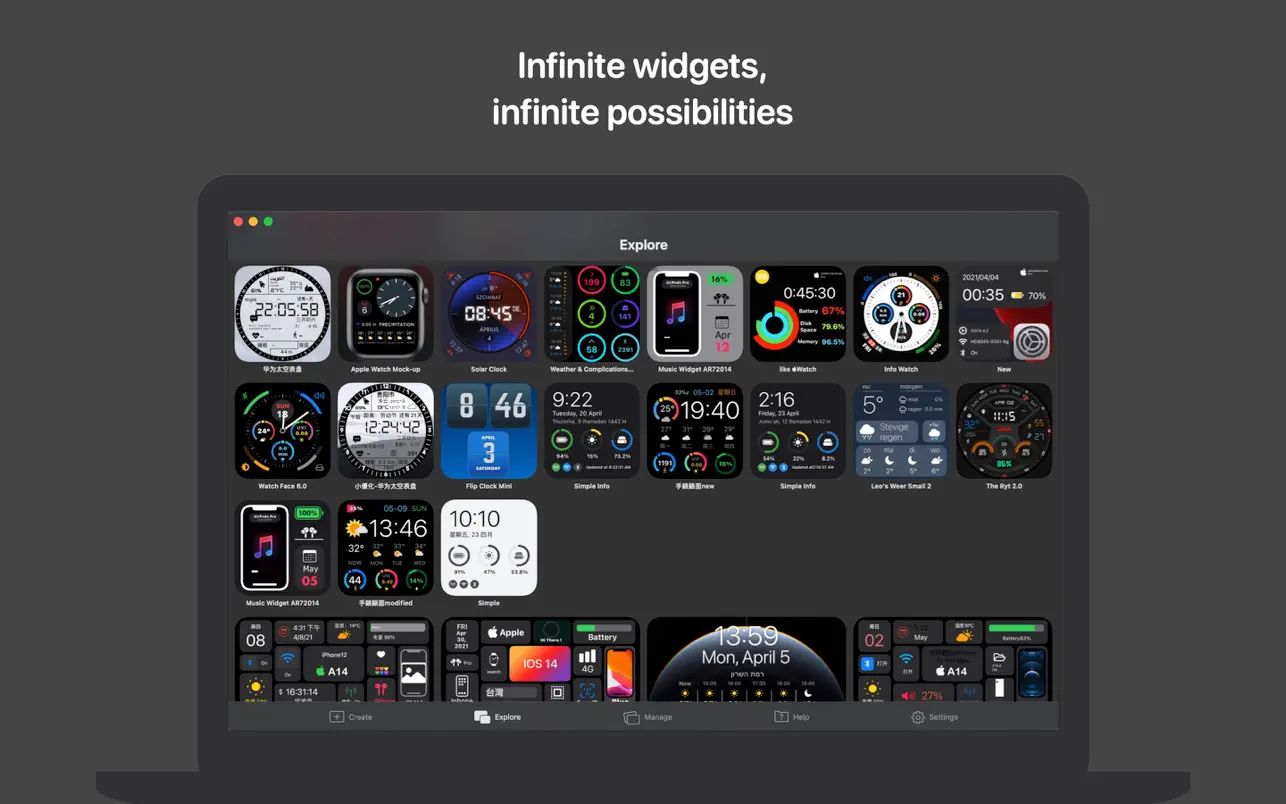Select the Flip Clock Mini widget

(x=488, y=430)
